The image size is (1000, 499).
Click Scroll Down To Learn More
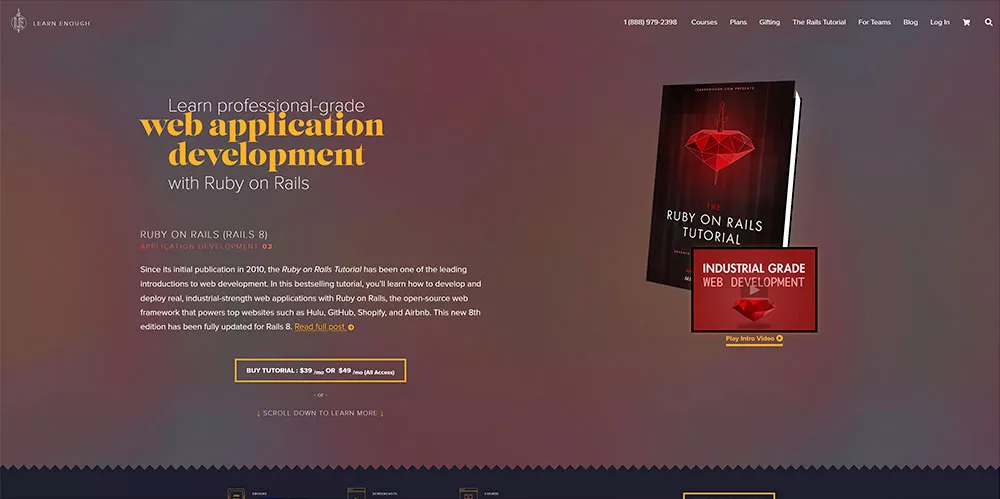[x=320, y=413]
